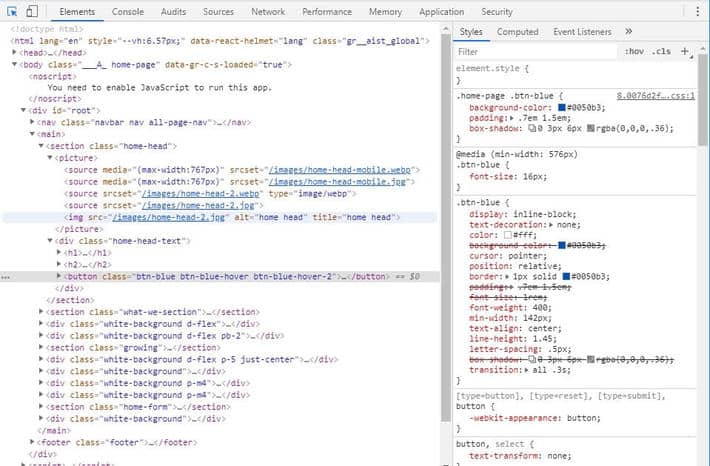Click the element.style rule block
Screen dimensions: 710x466
coord(575,74)
